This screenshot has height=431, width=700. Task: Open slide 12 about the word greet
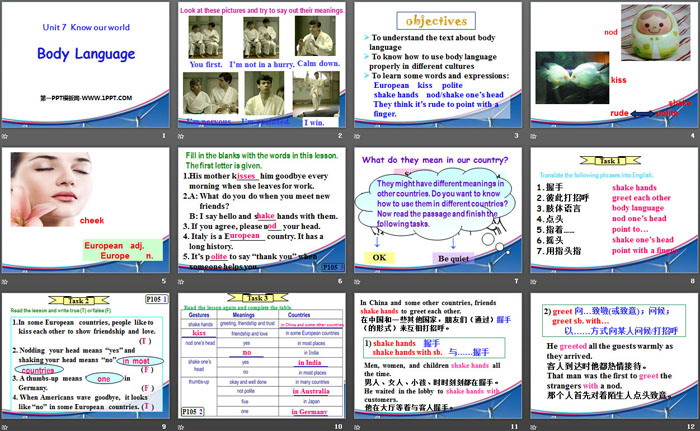(x=610, y=362)
